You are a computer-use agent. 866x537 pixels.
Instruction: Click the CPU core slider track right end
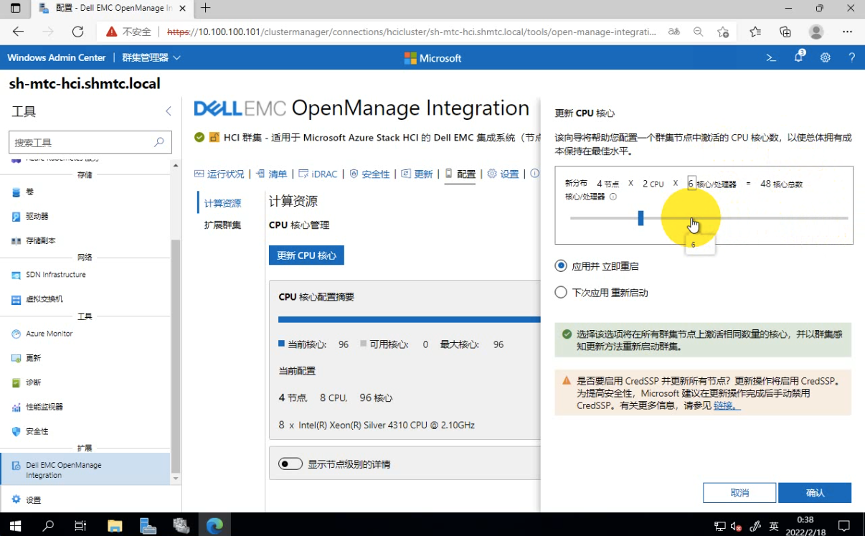click(x=845, y=218)
